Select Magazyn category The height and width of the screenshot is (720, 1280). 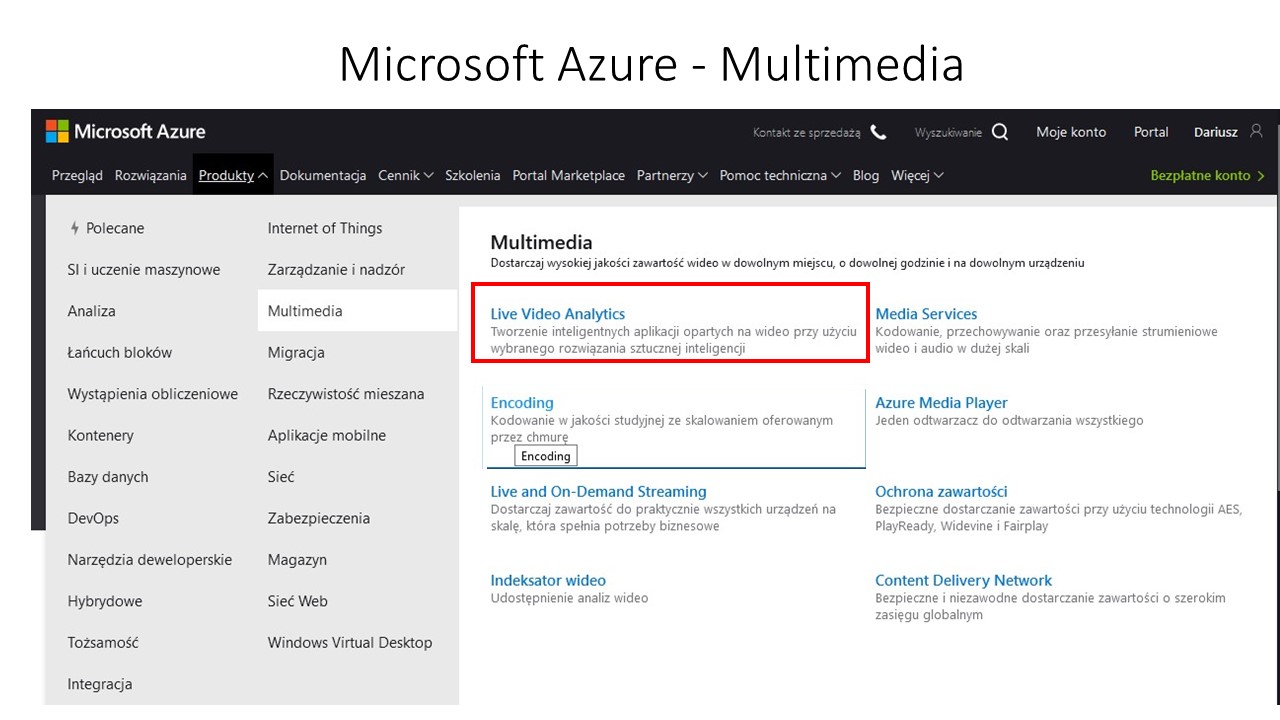point(297,560)
